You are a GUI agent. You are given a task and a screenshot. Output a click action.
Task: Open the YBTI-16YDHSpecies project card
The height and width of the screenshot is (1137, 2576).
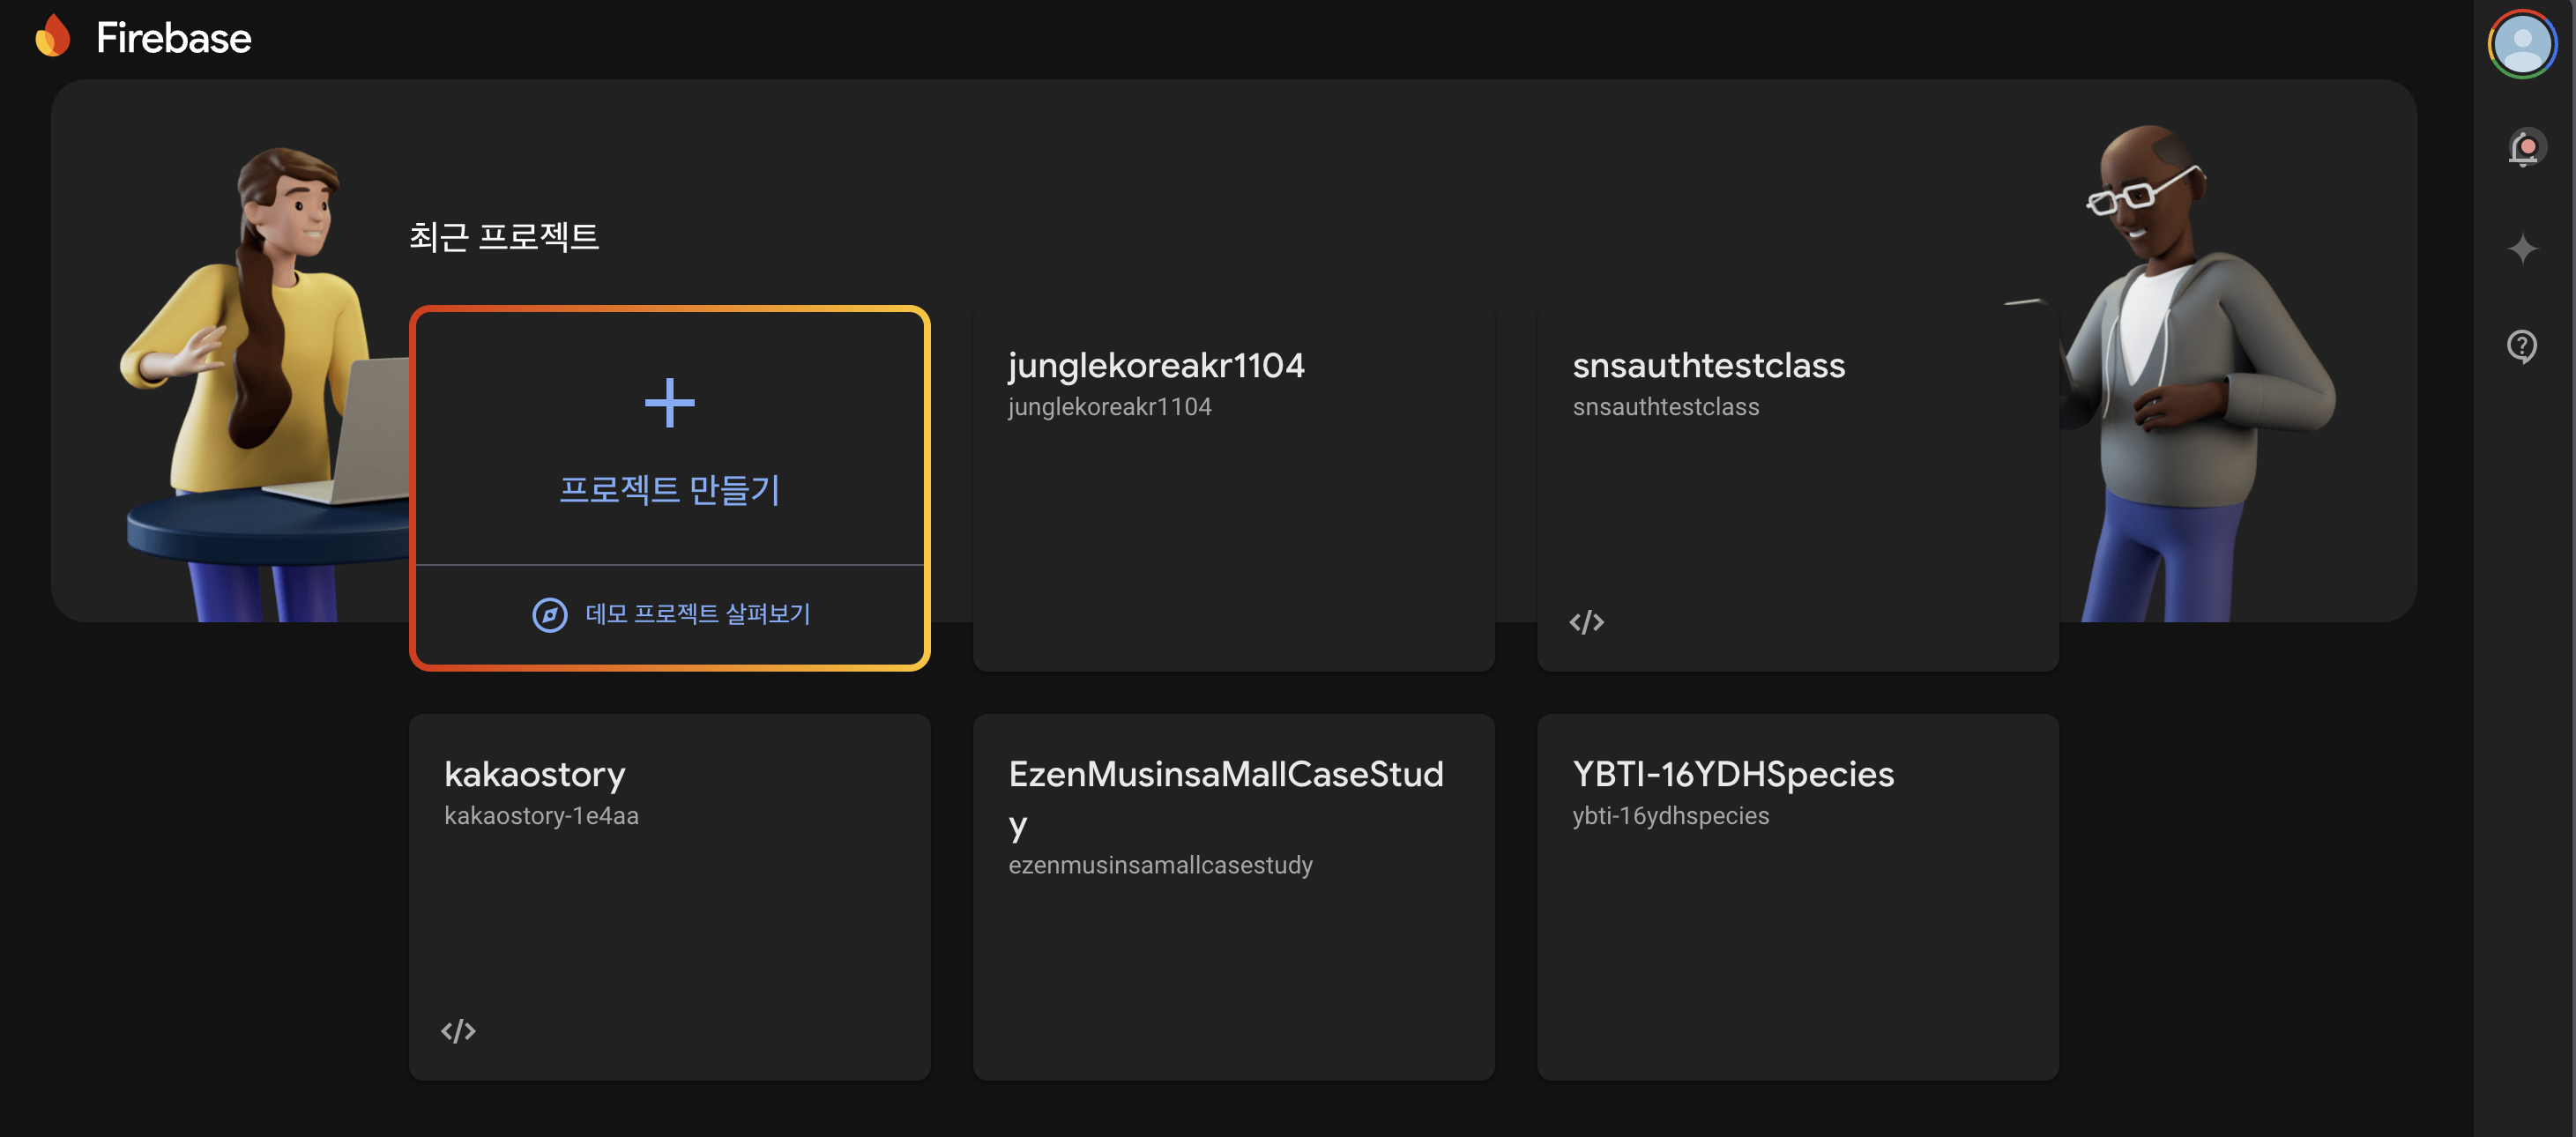click(x=1797, y=896)
